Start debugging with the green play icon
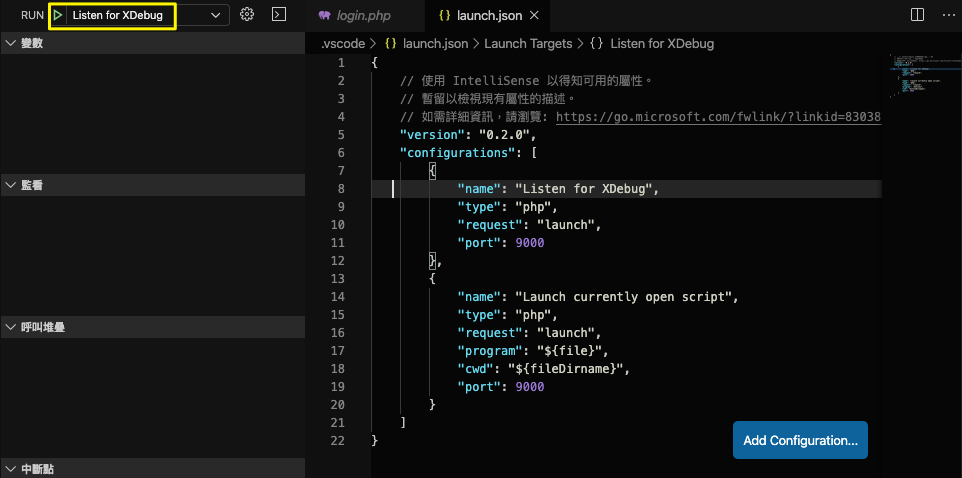This screenshot has width=962, height=478. 58,15
